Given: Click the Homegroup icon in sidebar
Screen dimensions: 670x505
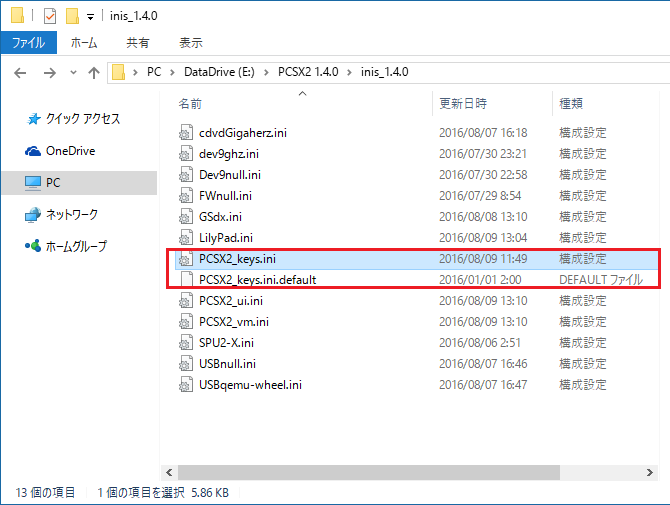Looking at the screenshot, I should point(33,246).
